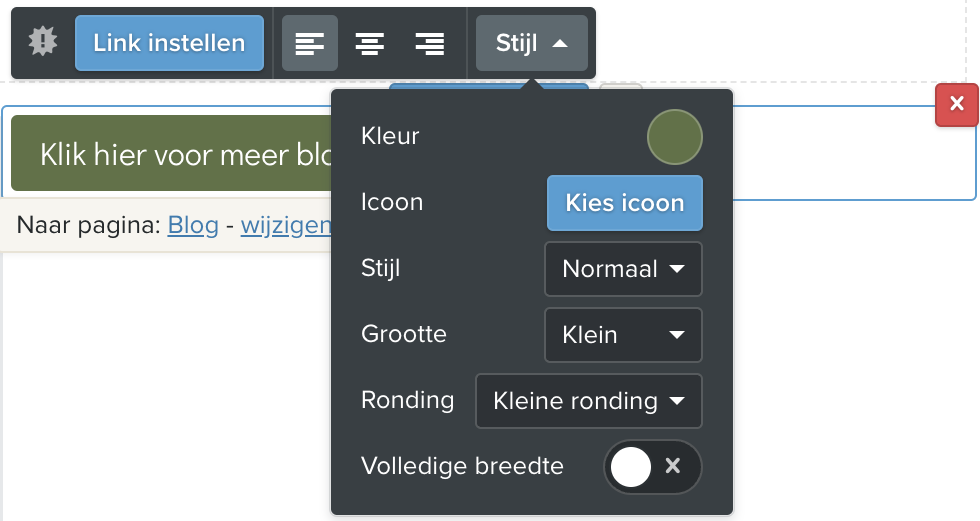Delete the block with the red X
The width and height of the screenshot is (980, 521).
[957, 105]
